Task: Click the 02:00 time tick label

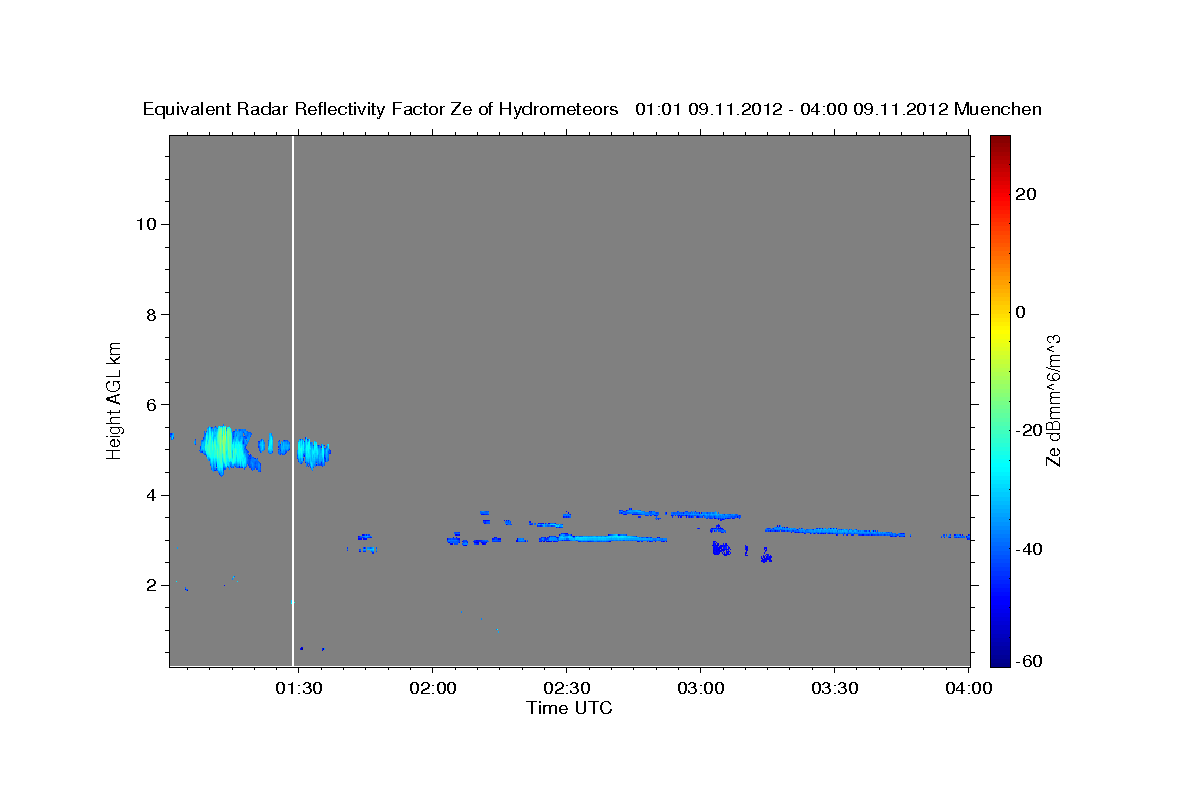Action: 433,688
